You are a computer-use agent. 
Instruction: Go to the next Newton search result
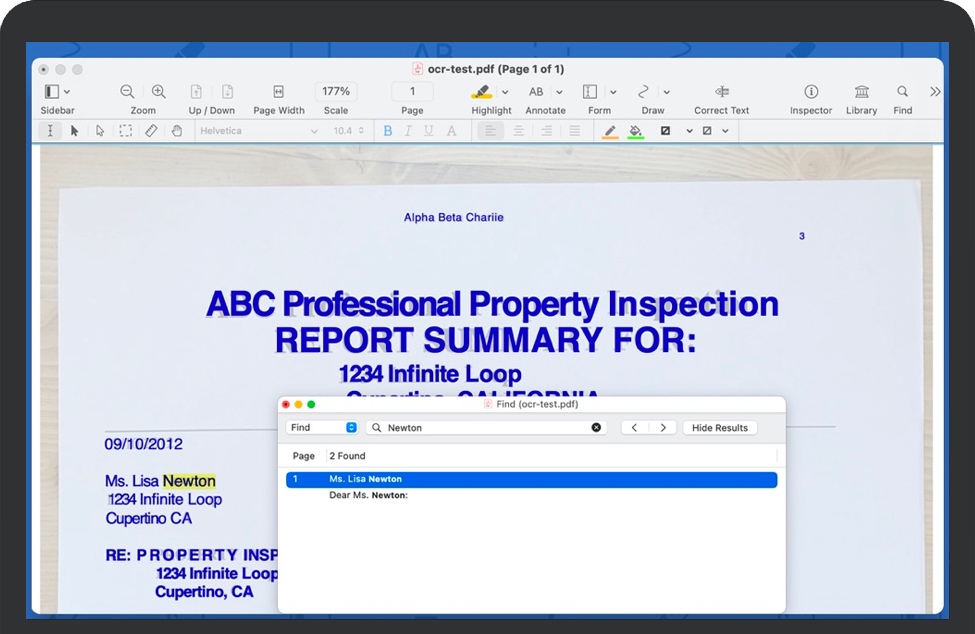663,427
